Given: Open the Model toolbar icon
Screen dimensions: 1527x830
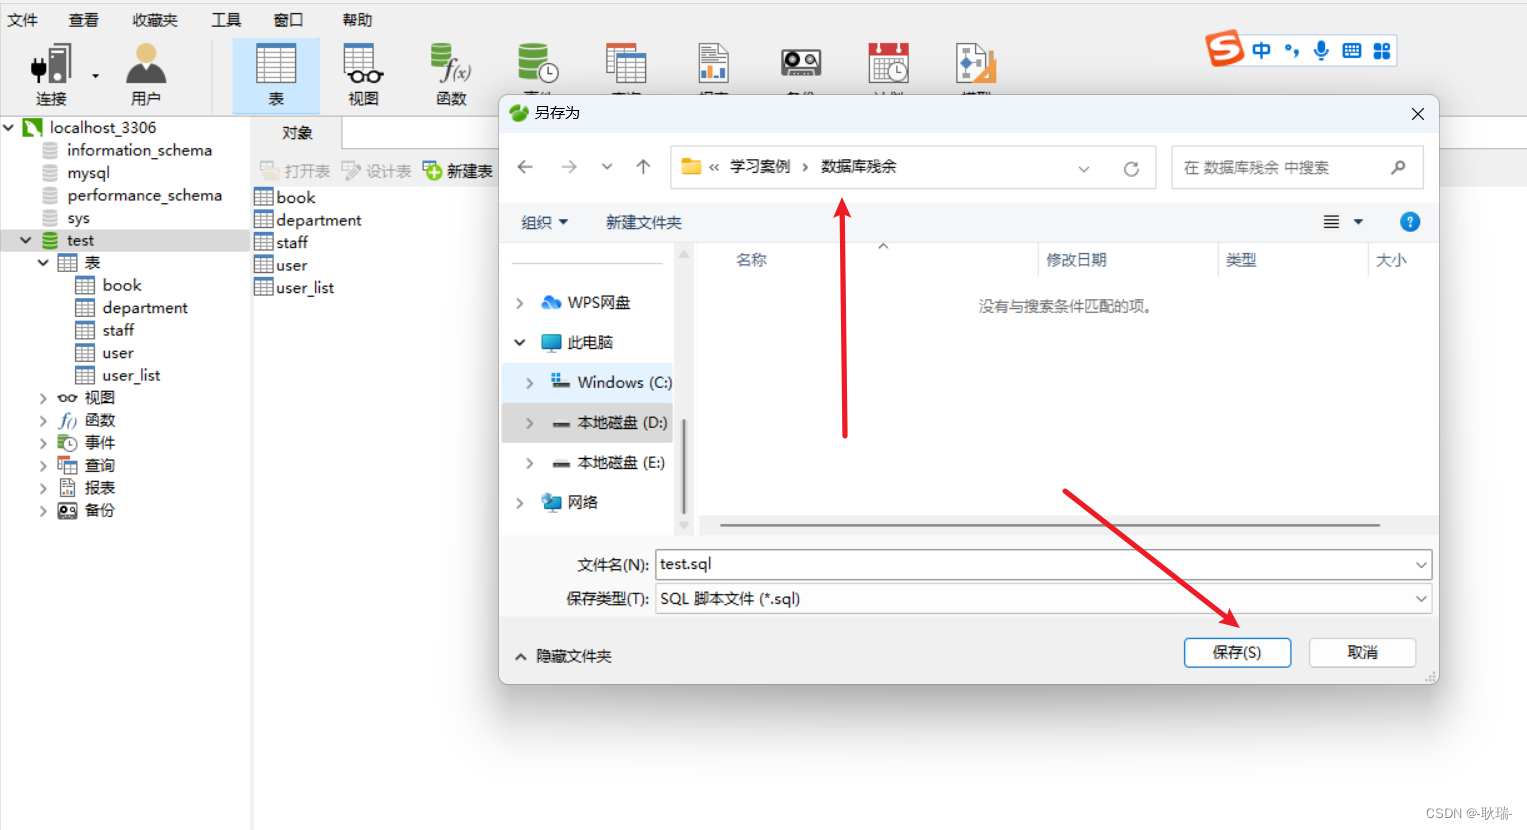Looking at the screenshot, I should [x=976, y=64].
